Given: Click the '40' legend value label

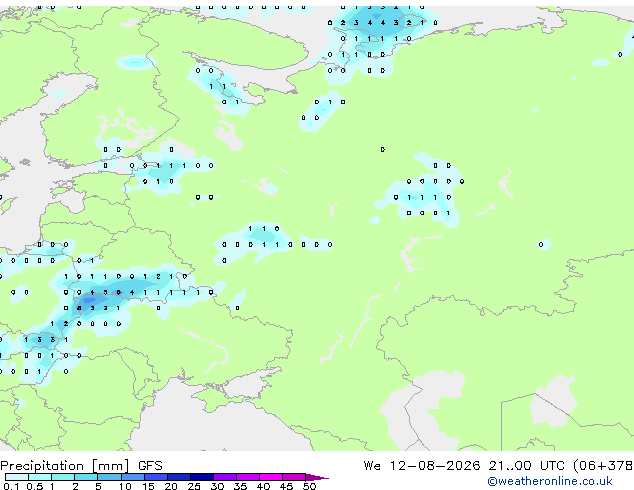Looking at the screenshot, I should click(263, 486).
